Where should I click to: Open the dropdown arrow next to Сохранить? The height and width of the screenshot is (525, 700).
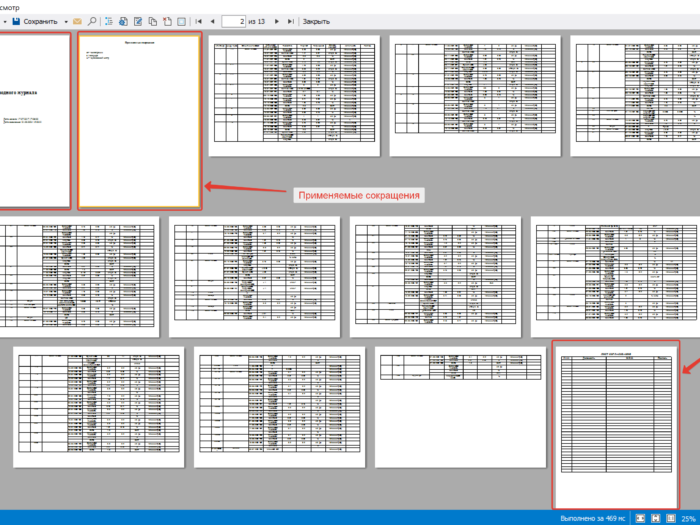pyautogui.click(x=66, y=21)
